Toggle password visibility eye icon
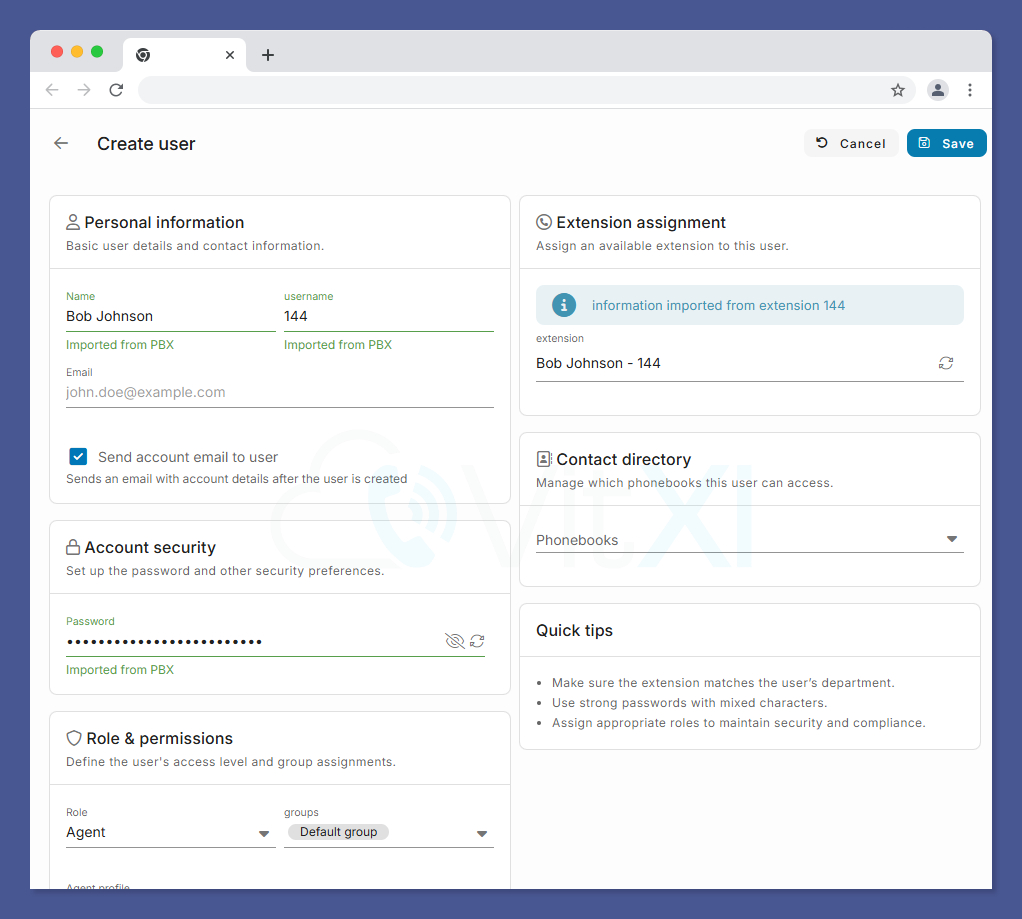1022x919 pixels. pyautogui.click(x=454, y=641)
